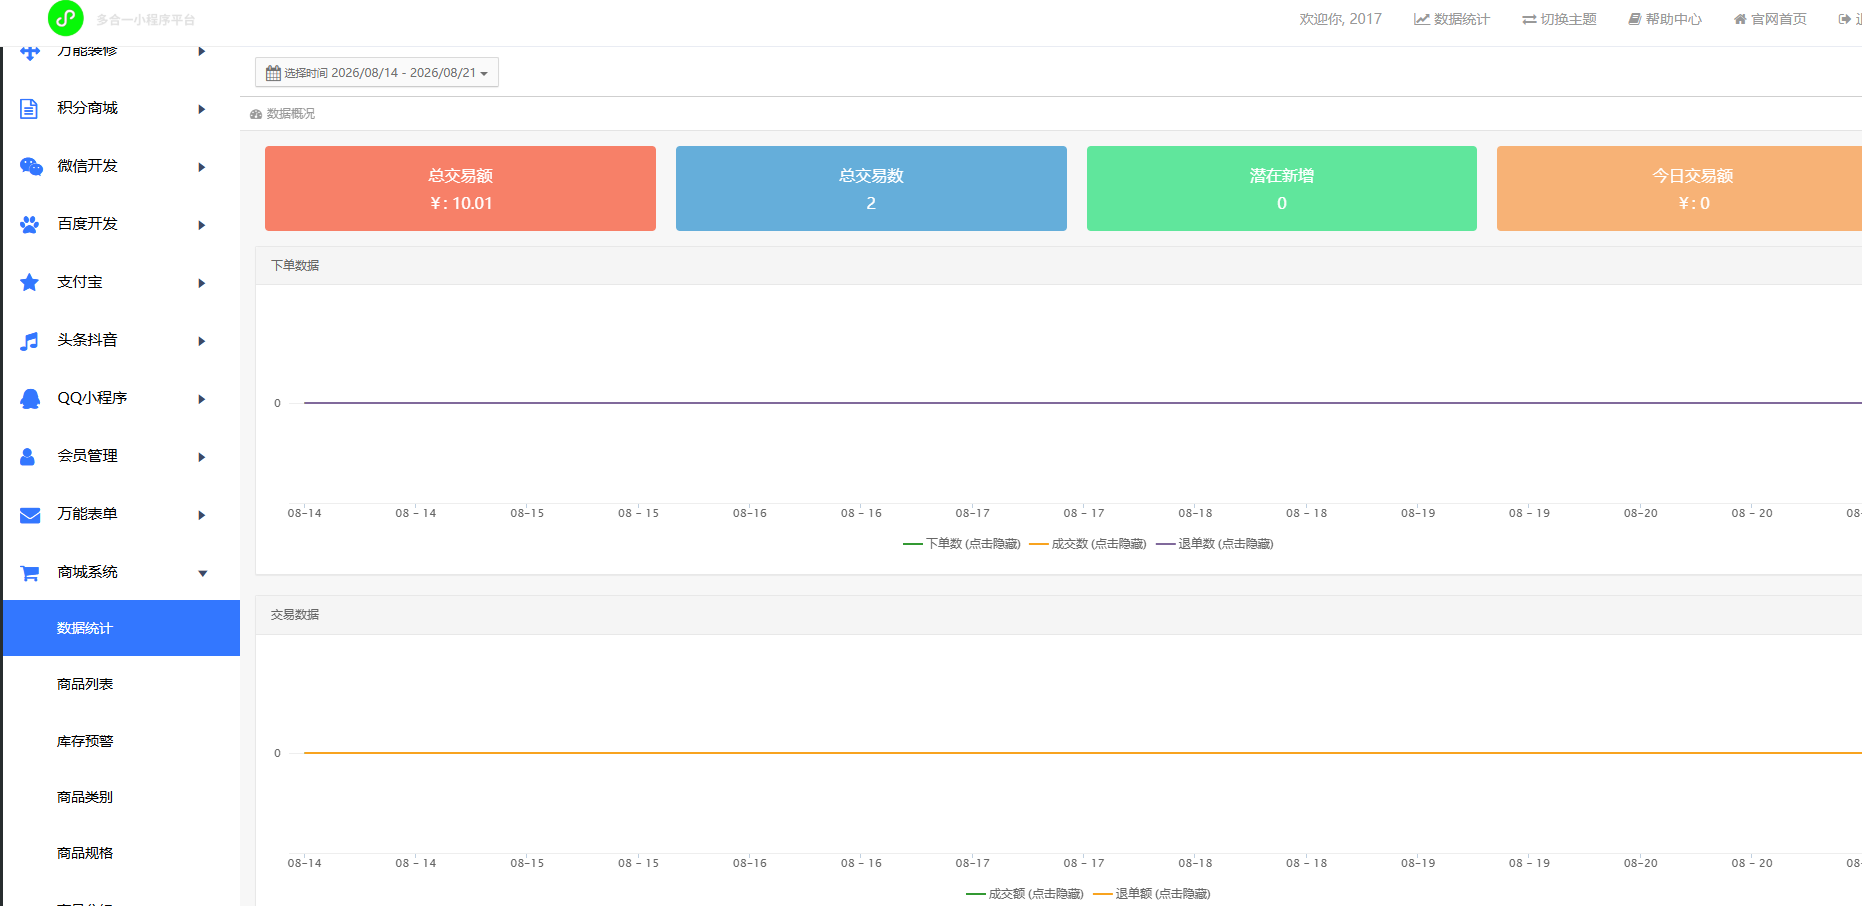Screen dimensions: 1862x906
Task: Click the 会员管理 user icon
Action: 28,456
